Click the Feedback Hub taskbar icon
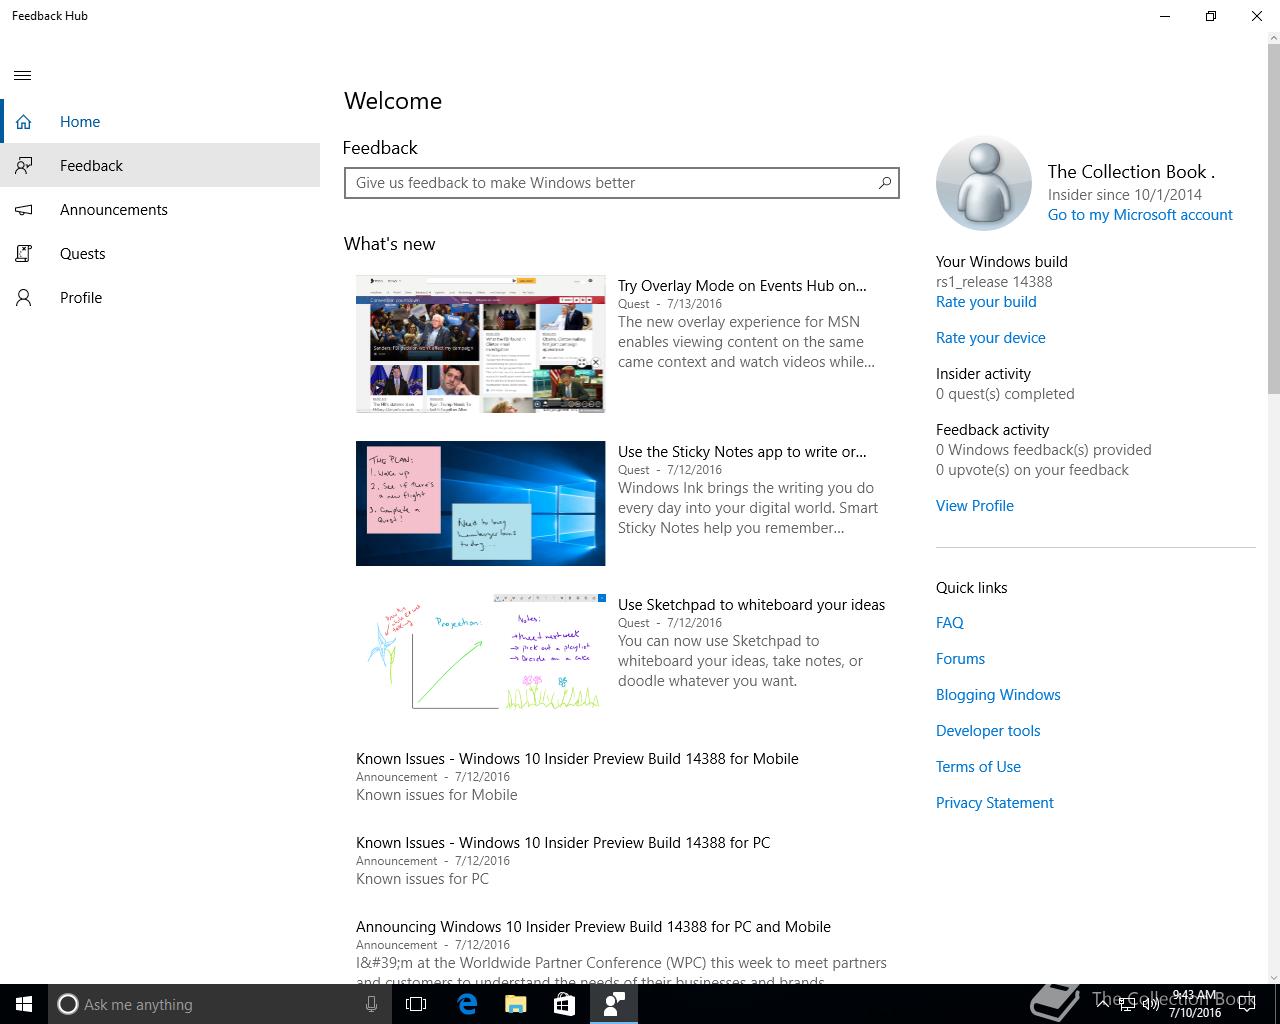This screenshot has height=1024, width=1280. click(x=613, y=1004)
